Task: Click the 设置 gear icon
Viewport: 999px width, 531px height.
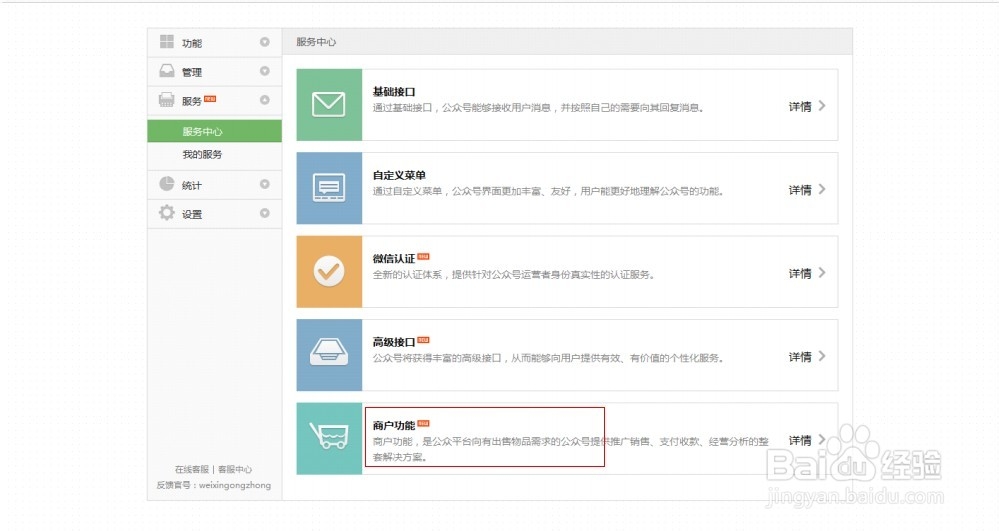Action: point(166,212)
